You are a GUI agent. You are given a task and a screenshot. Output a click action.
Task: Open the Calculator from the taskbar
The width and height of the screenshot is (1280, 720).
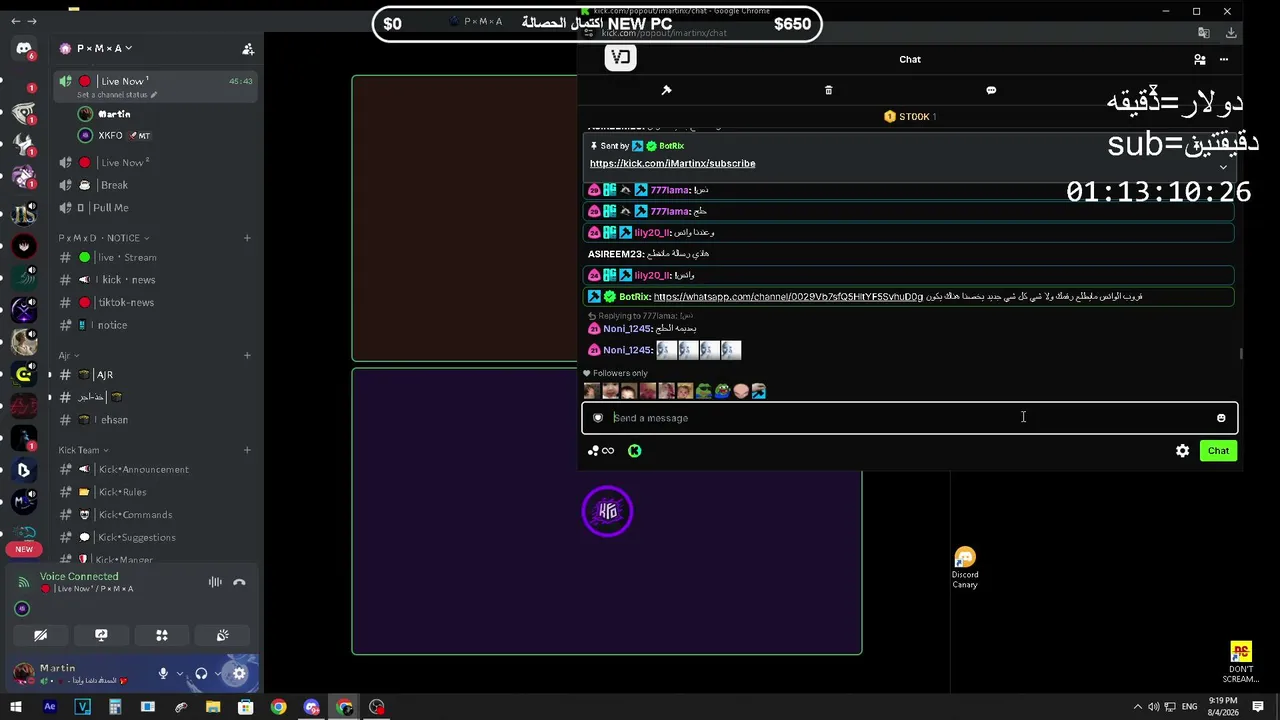[115, 707]
